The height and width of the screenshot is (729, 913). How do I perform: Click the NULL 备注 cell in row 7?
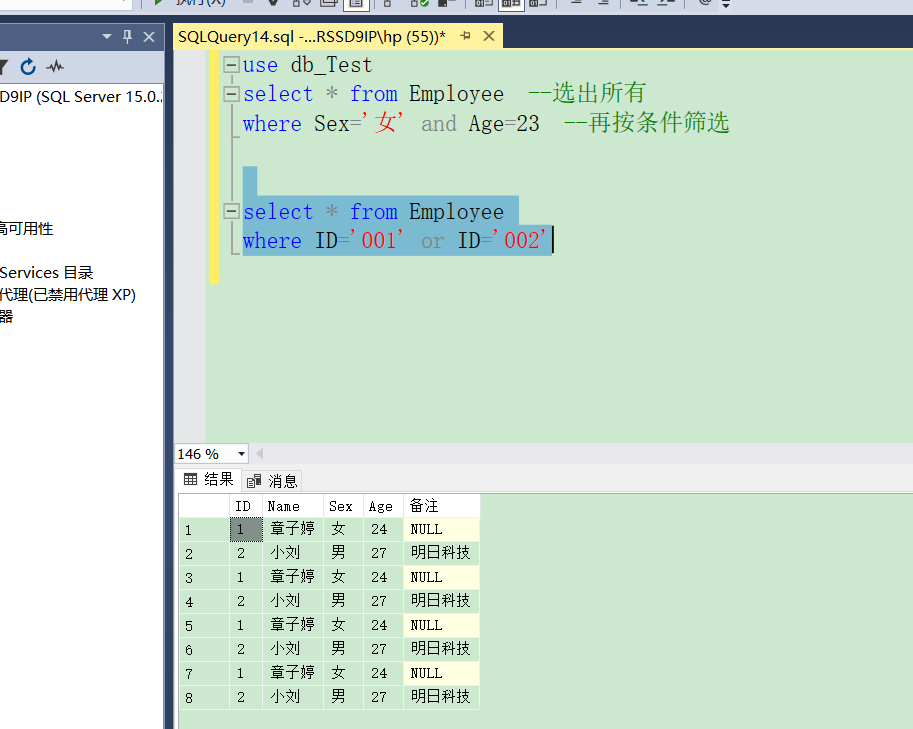click(442, 673)
